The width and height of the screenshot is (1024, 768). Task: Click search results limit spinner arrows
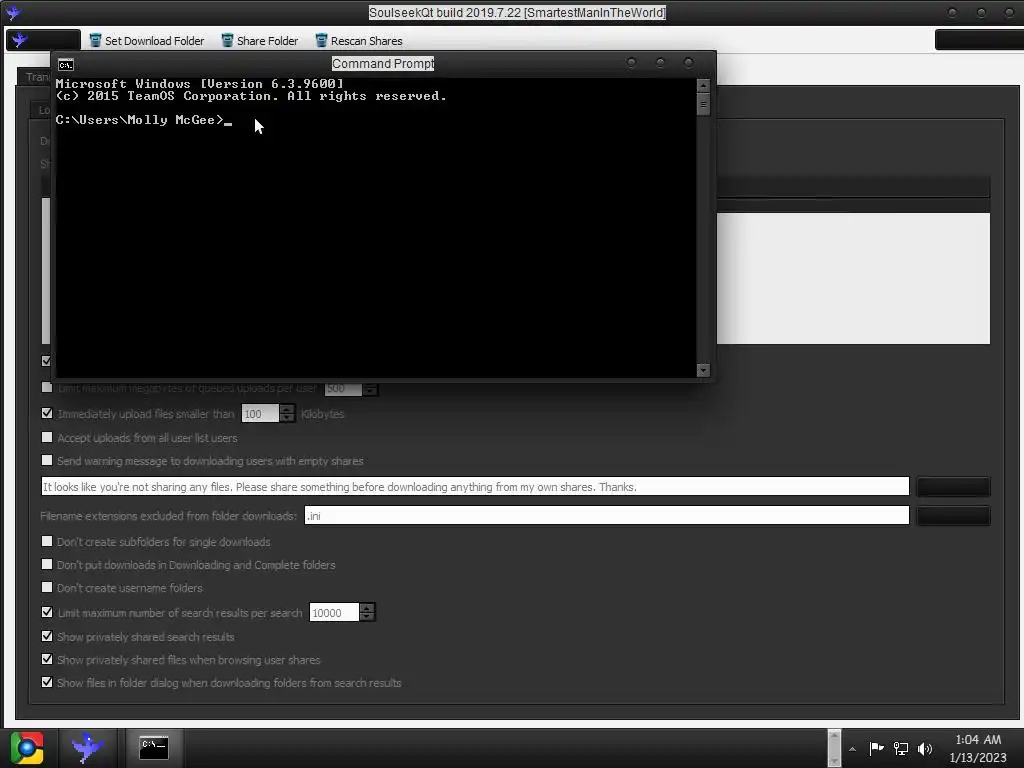coord(367,613)
